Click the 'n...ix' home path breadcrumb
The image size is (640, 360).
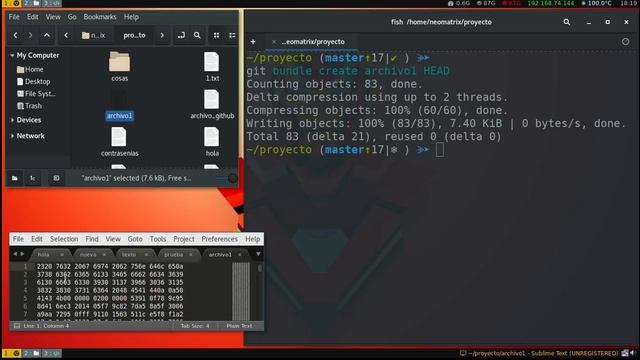click(x=93, y=35)
